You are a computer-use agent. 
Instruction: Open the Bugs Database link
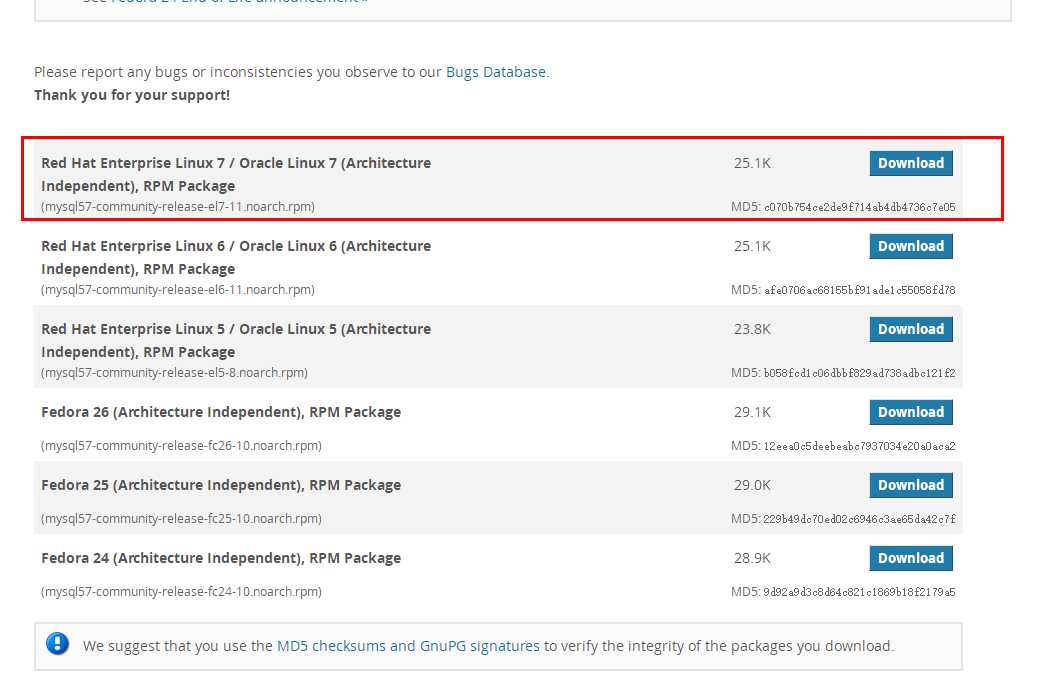pos(496,72)
